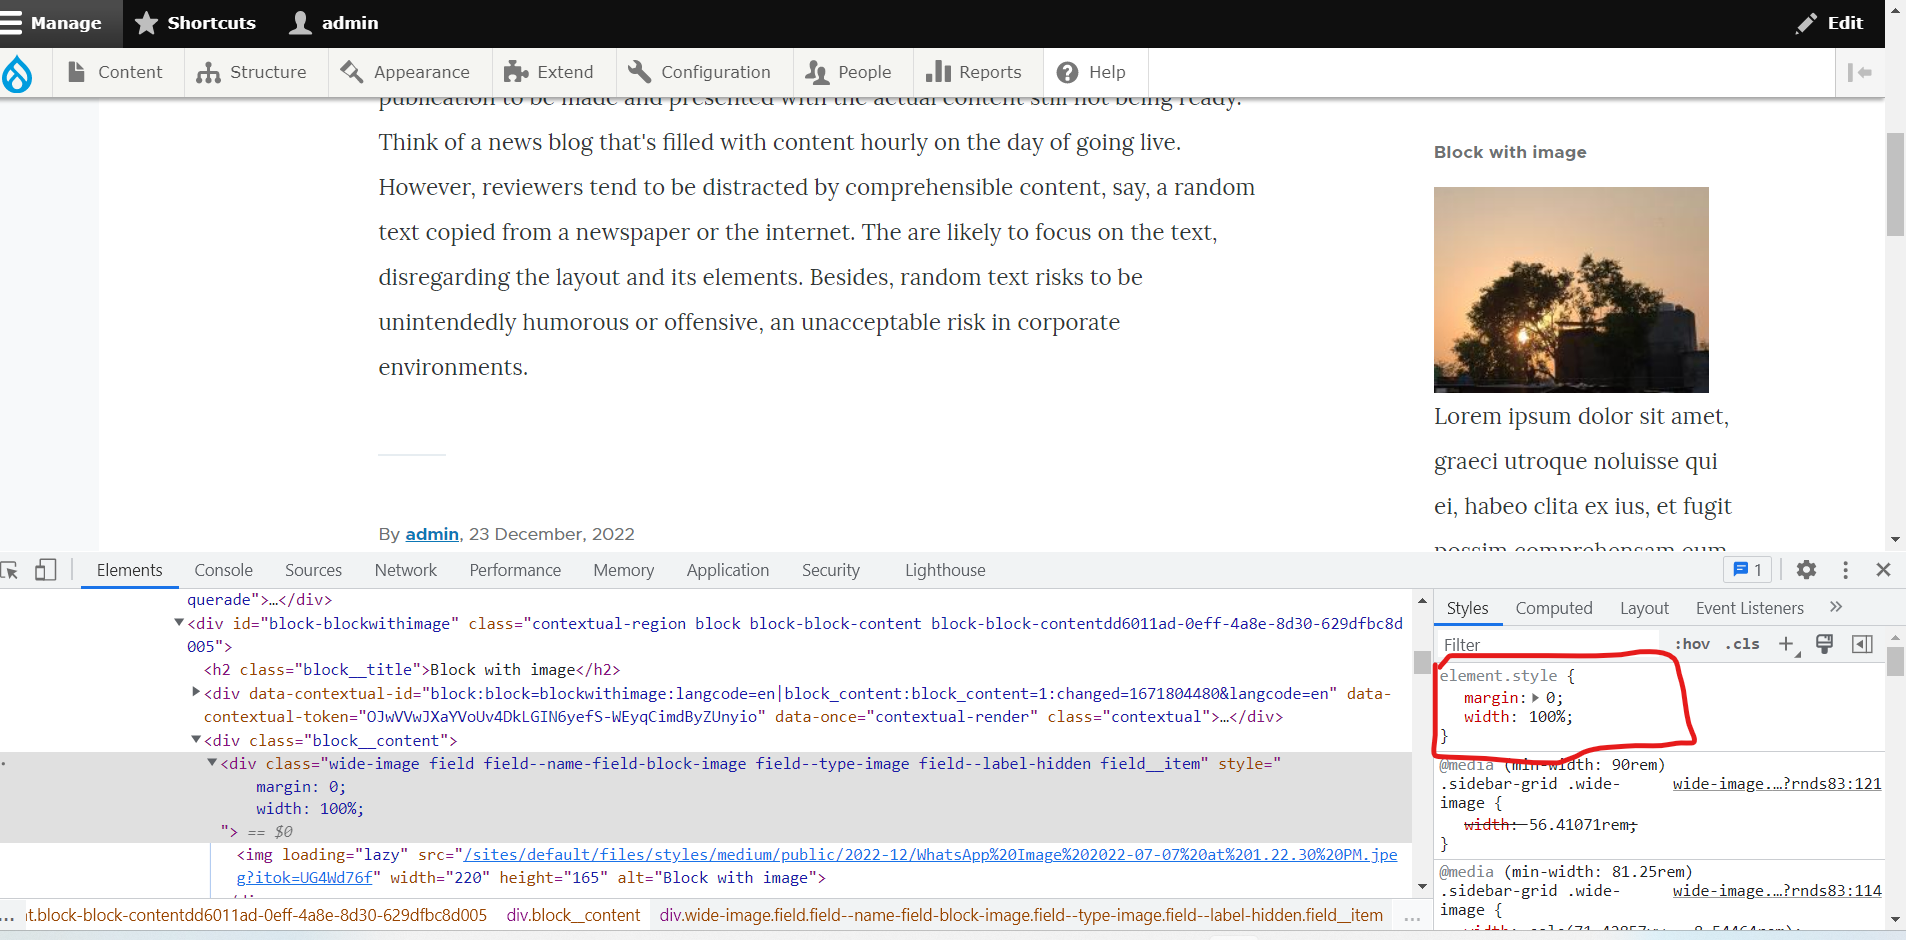Screen dimensions: 1906x940
Task: Toggle the device emulation toolbar
Action: [45, 570]
